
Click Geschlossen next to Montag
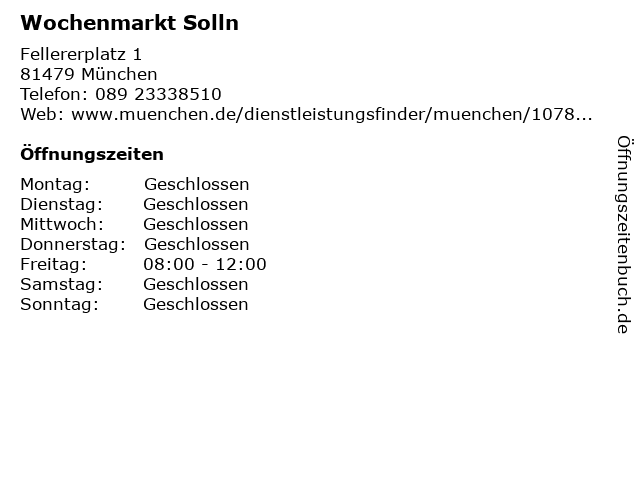(x=196, y=184)
